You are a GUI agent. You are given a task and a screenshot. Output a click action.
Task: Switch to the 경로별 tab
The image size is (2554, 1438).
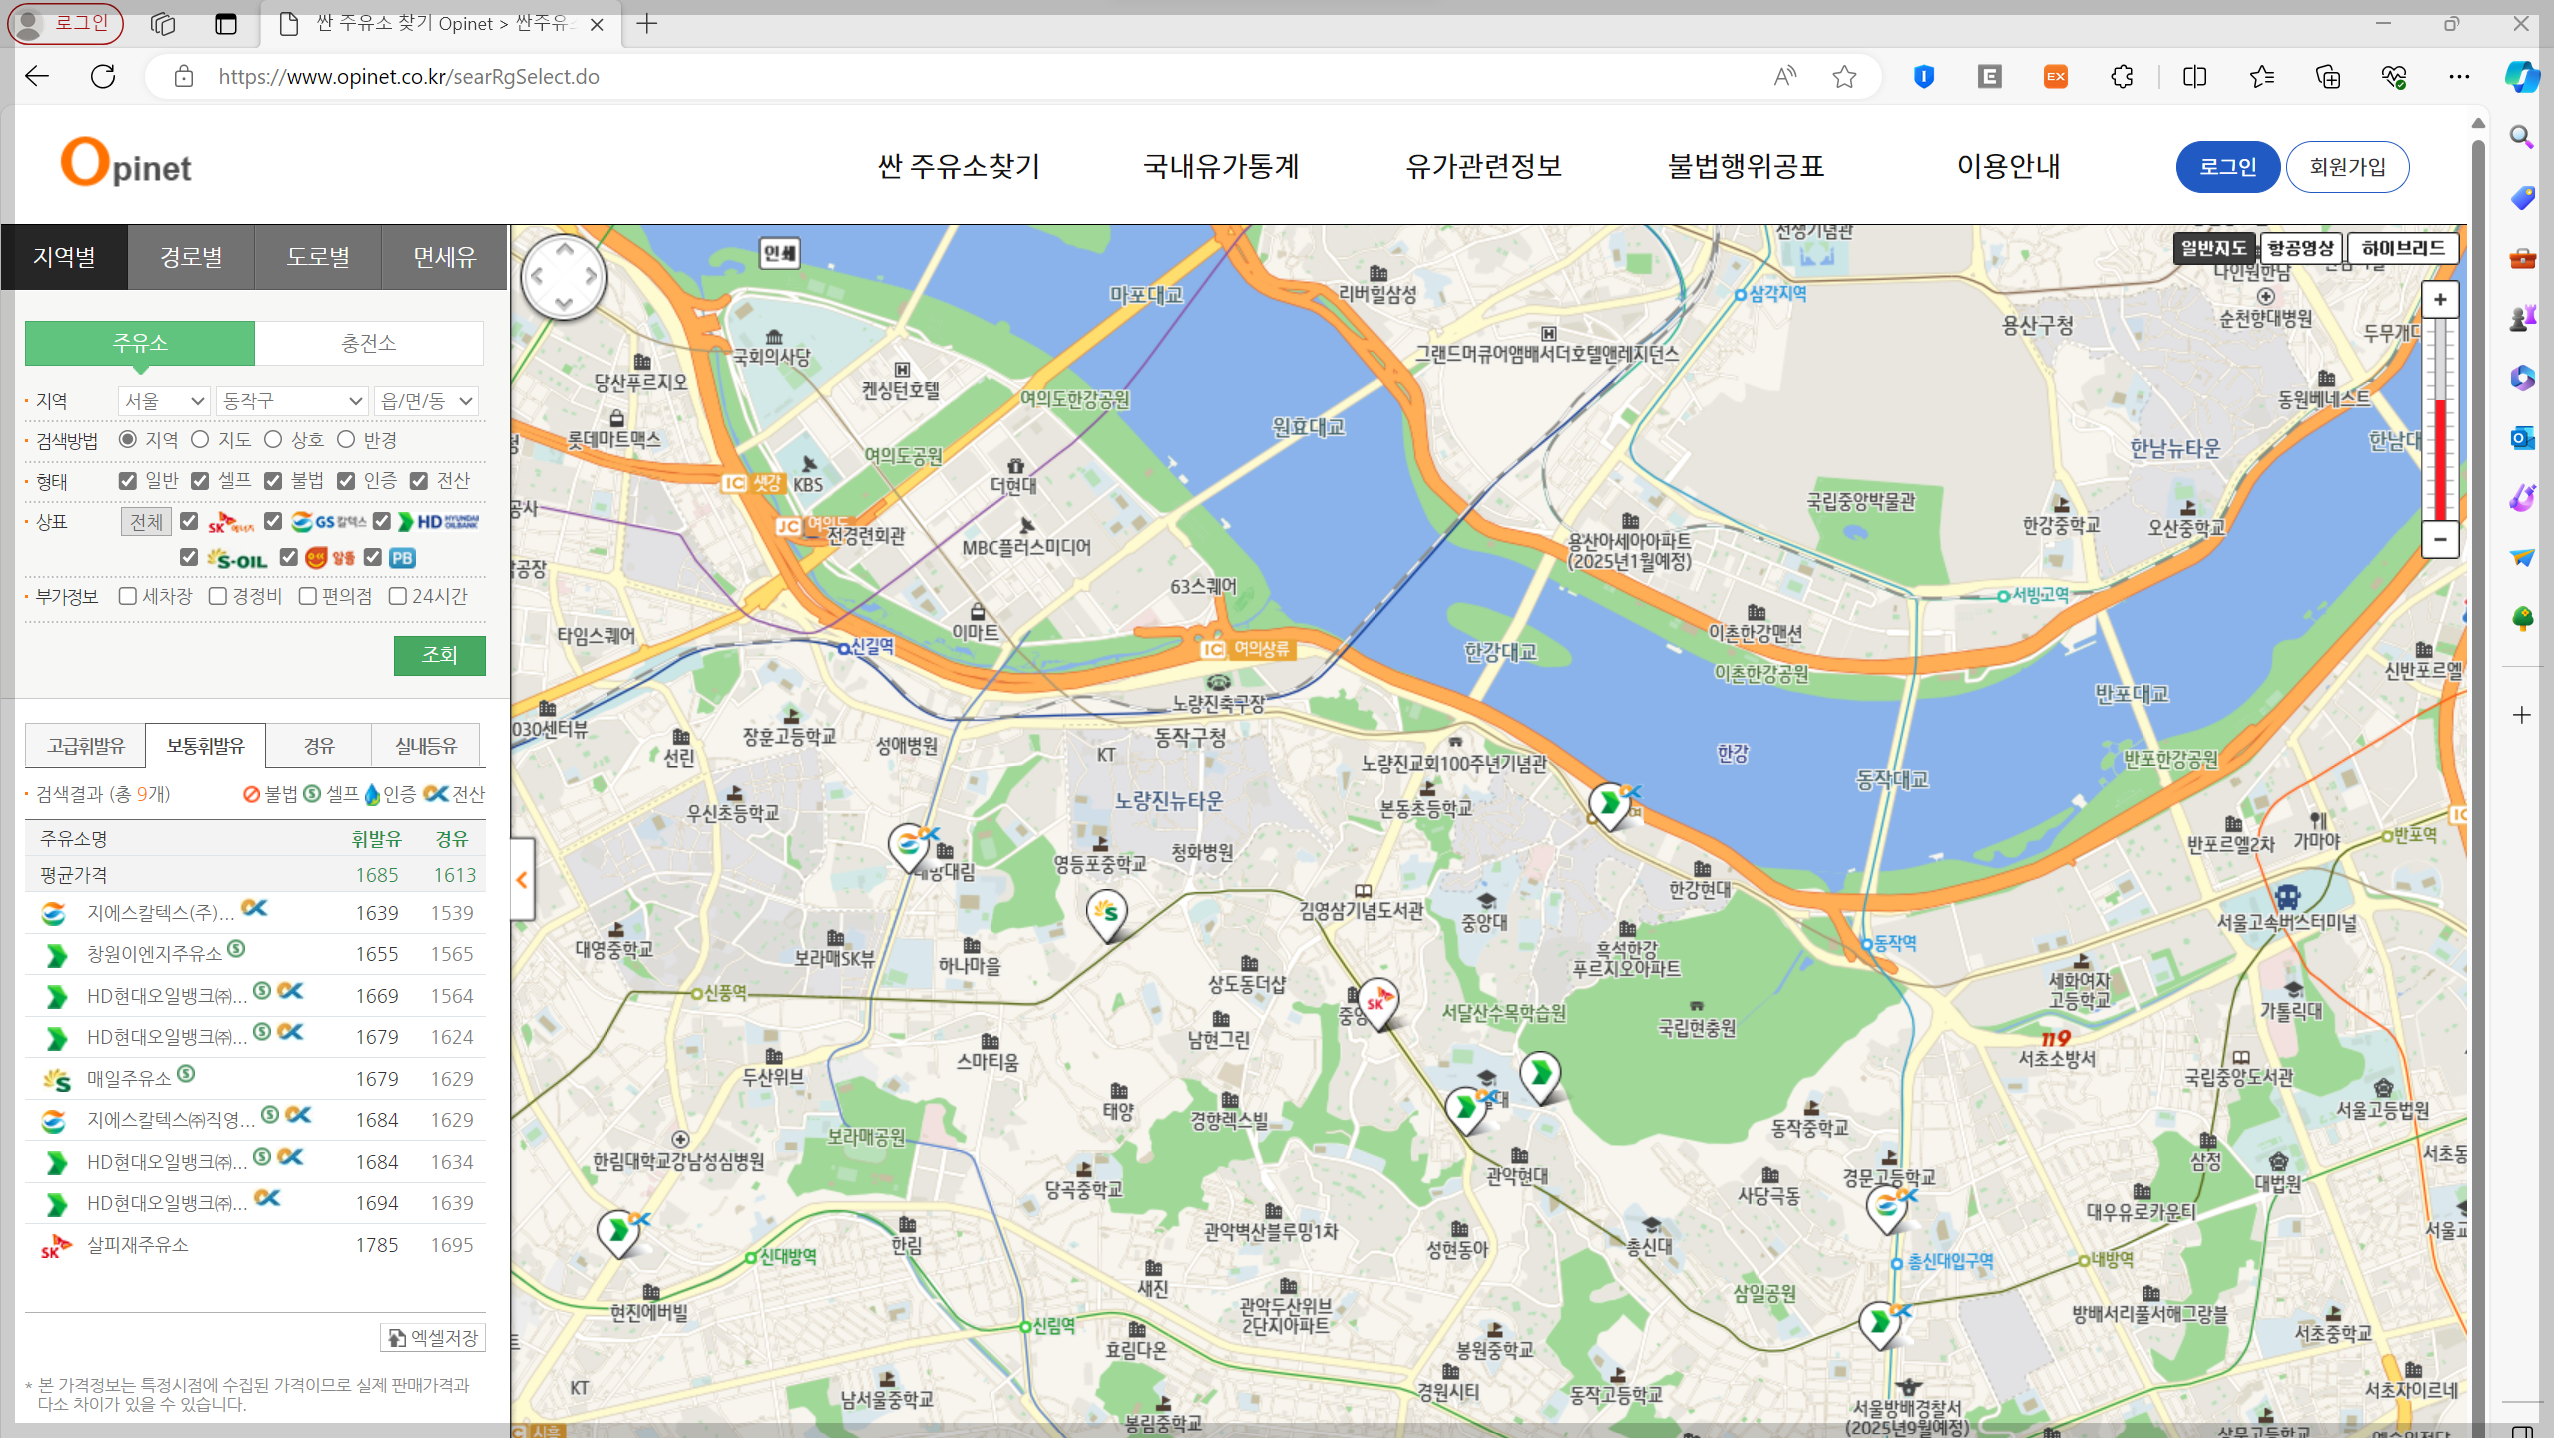(191, 257)
